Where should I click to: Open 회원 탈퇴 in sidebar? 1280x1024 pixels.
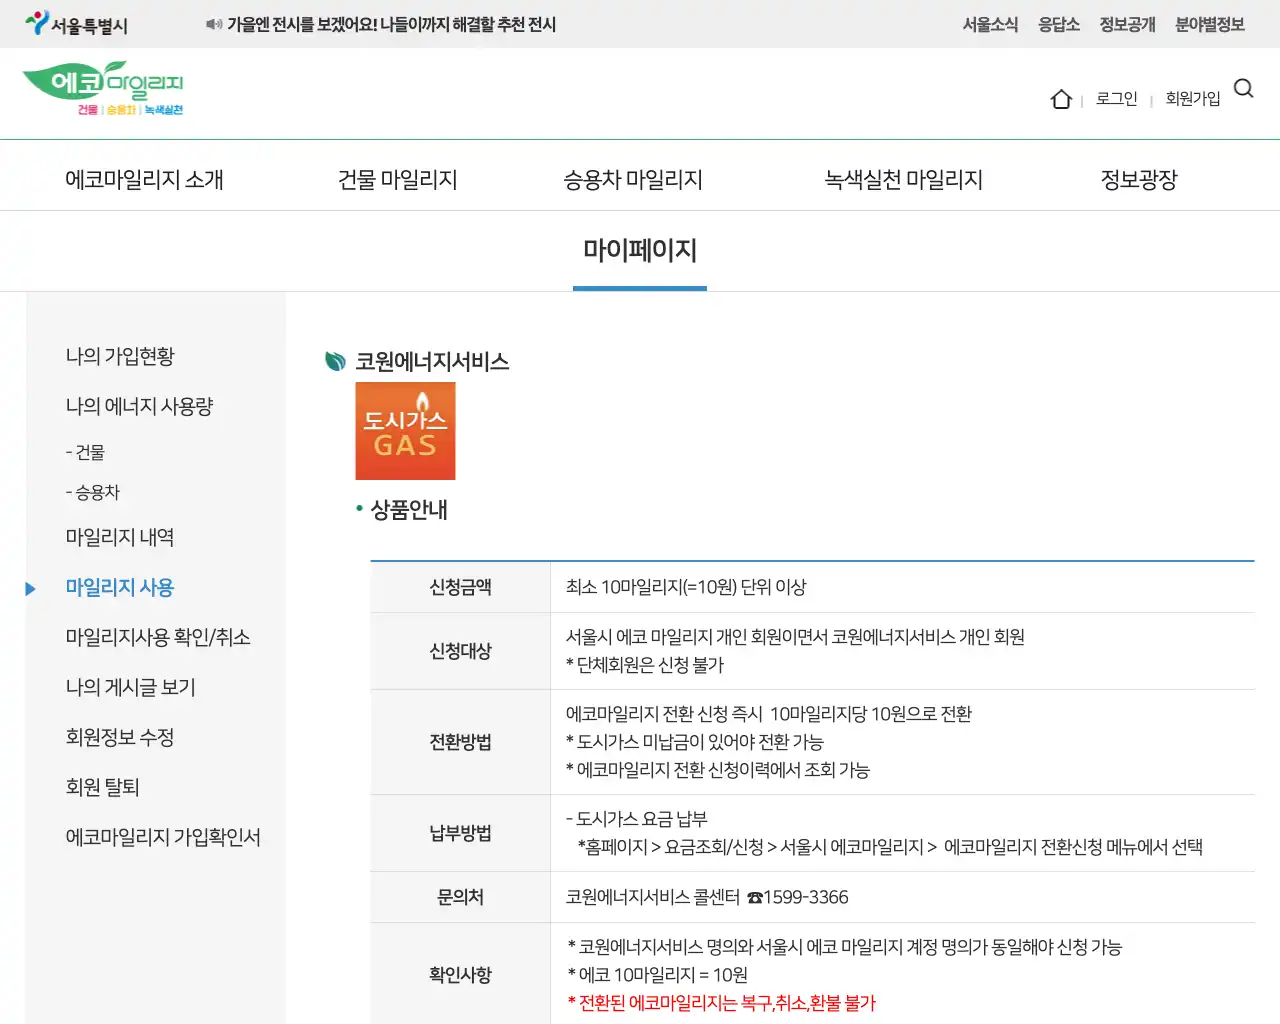point(102,787)
